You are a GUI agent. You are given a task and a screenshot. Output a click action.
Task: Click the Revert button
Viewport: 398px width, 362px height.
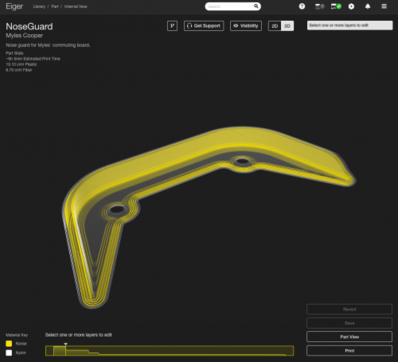click(x=349, y=309)
